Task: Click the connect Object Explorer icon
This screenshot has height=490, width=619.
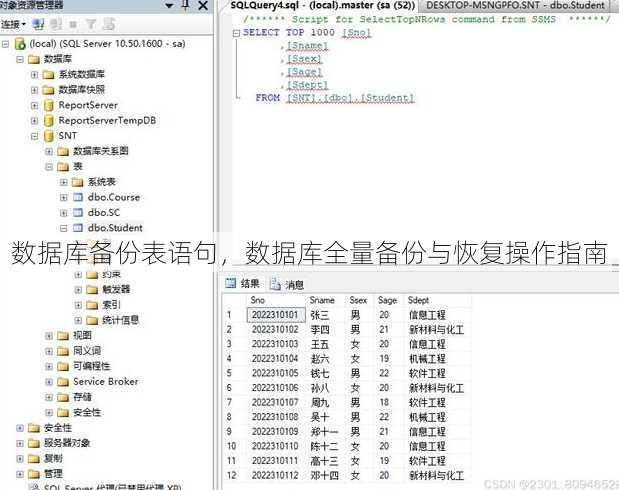Action: tap(38, 24)
